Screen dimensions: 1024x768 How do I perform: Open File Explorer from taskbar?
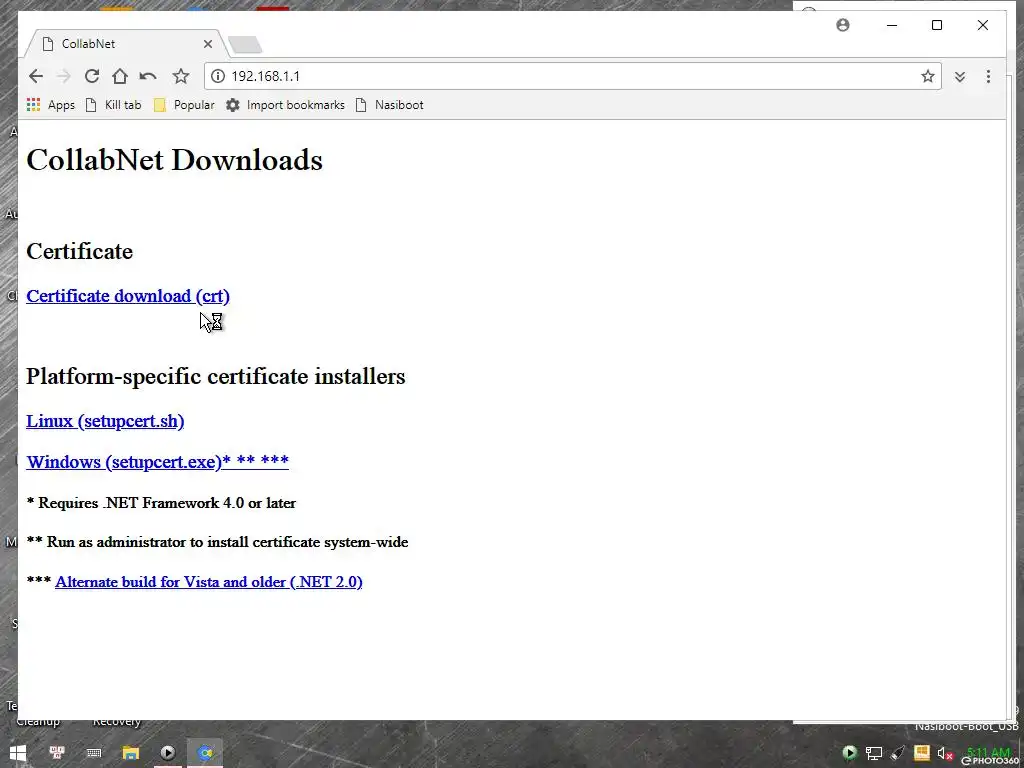pyautogui.click(x=131, y=753)
